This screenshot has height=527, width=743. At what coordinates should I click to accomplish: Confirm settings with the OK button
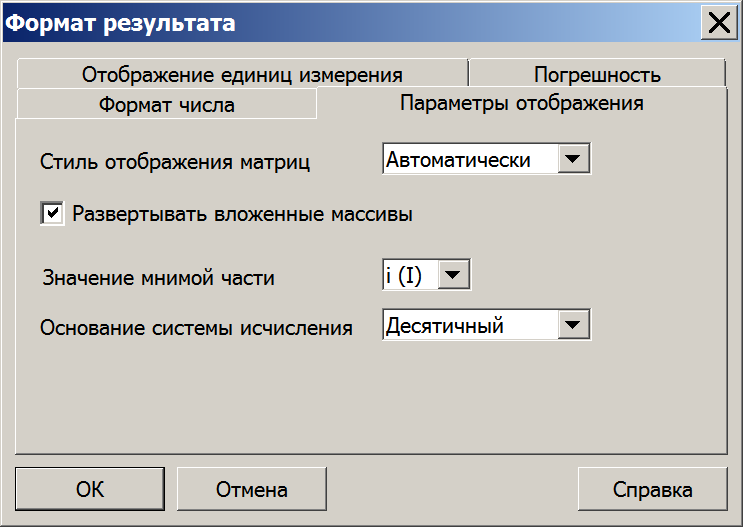click(x=90, y=489)
